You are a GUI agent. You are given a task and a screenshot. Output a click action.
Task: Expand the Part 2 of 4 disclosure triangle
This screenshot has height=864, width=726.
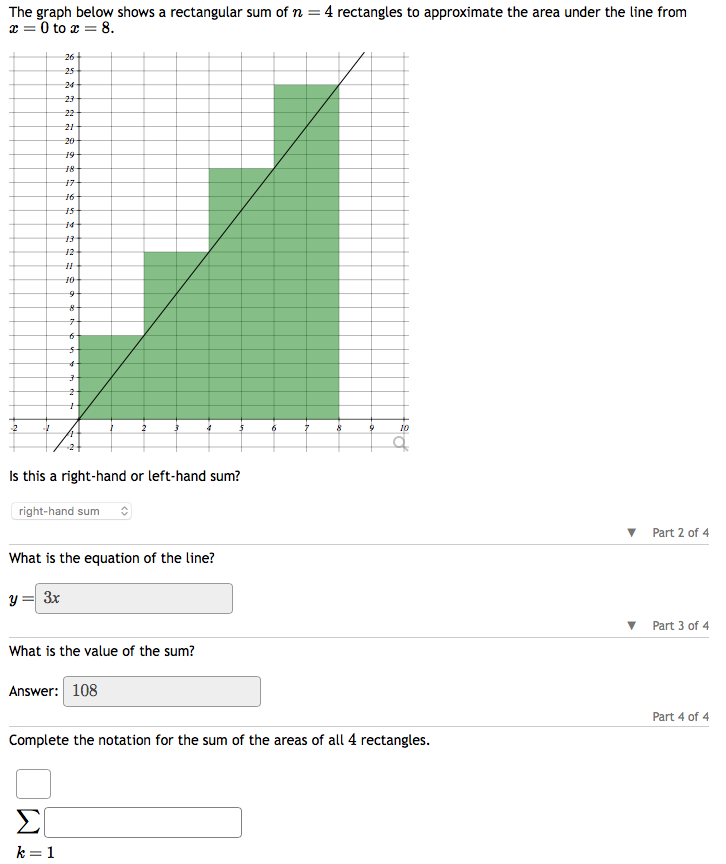pyautogui.click(x=631, y=532)
